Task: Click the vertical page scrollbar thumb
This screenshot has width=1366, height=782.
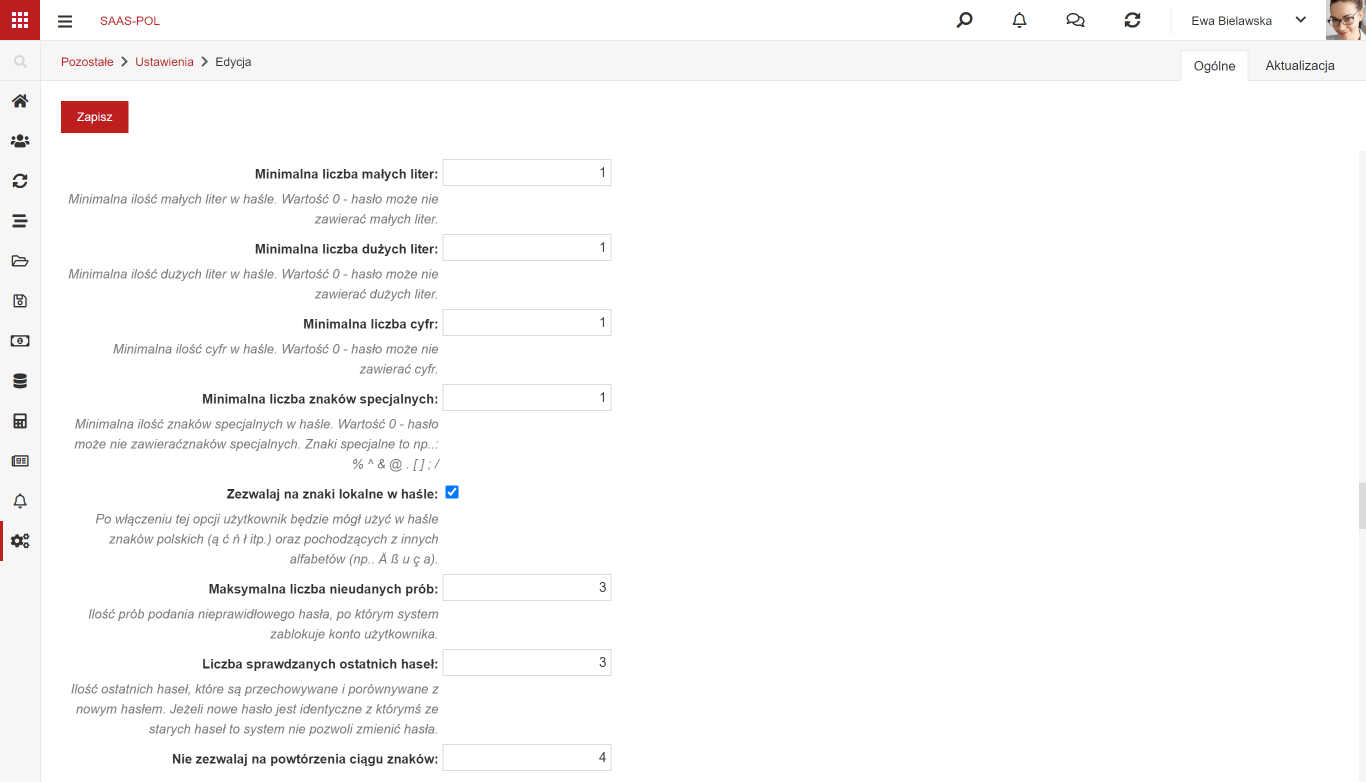Action: point(1362,506)
